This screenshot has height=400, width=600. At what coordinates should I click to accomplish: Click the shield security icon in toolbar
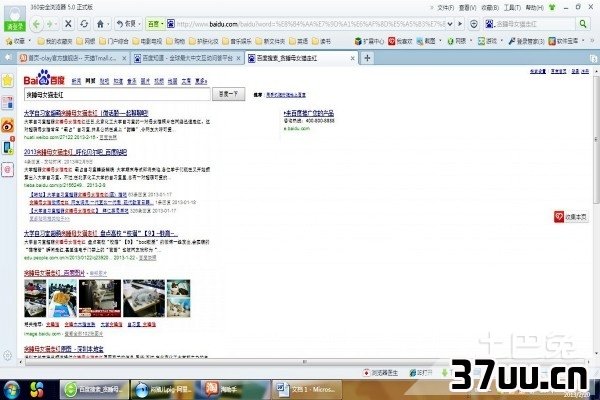(474, 24)
